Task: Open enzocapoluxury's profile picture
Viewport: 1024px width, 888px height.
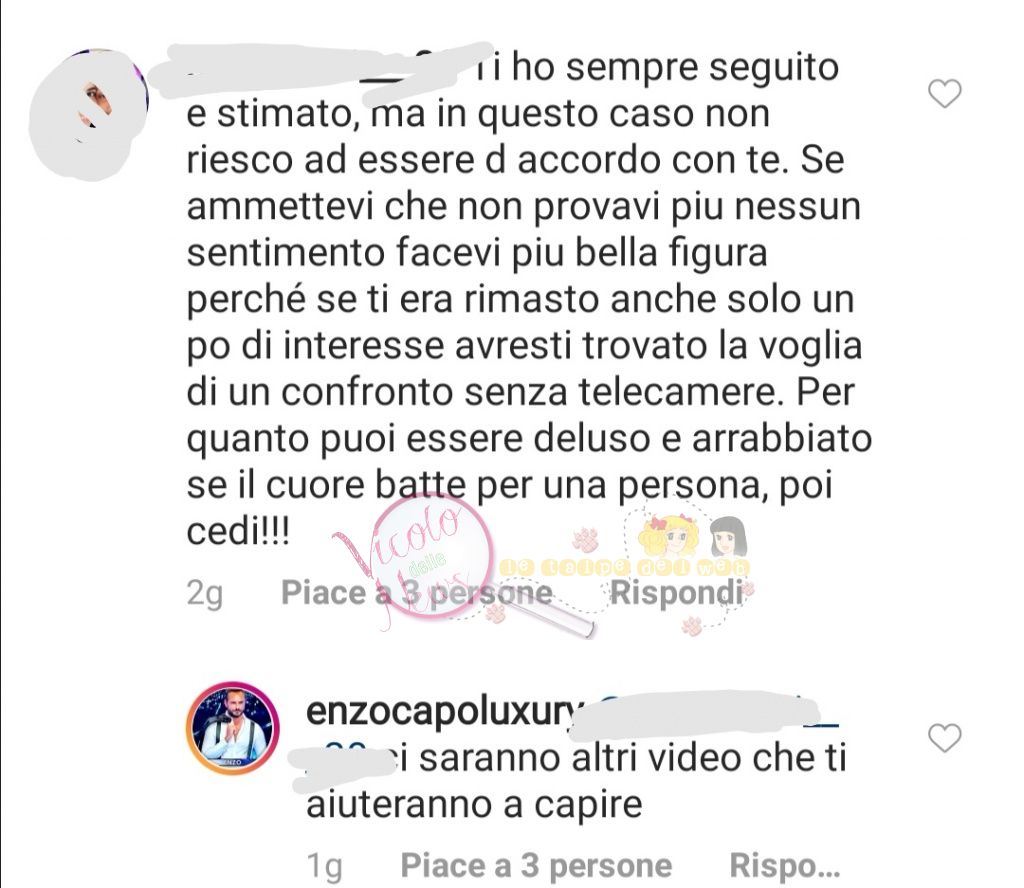Action: coord(232,727)
